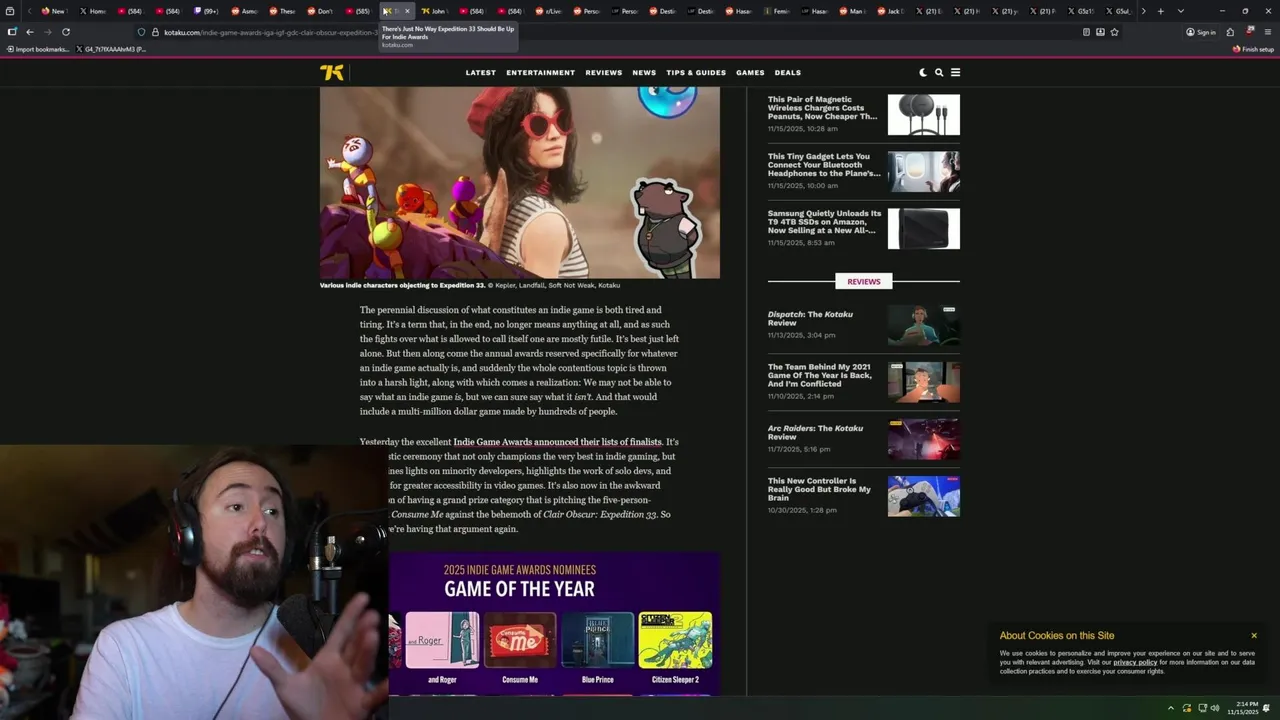Click Finish setup button

1253,49
